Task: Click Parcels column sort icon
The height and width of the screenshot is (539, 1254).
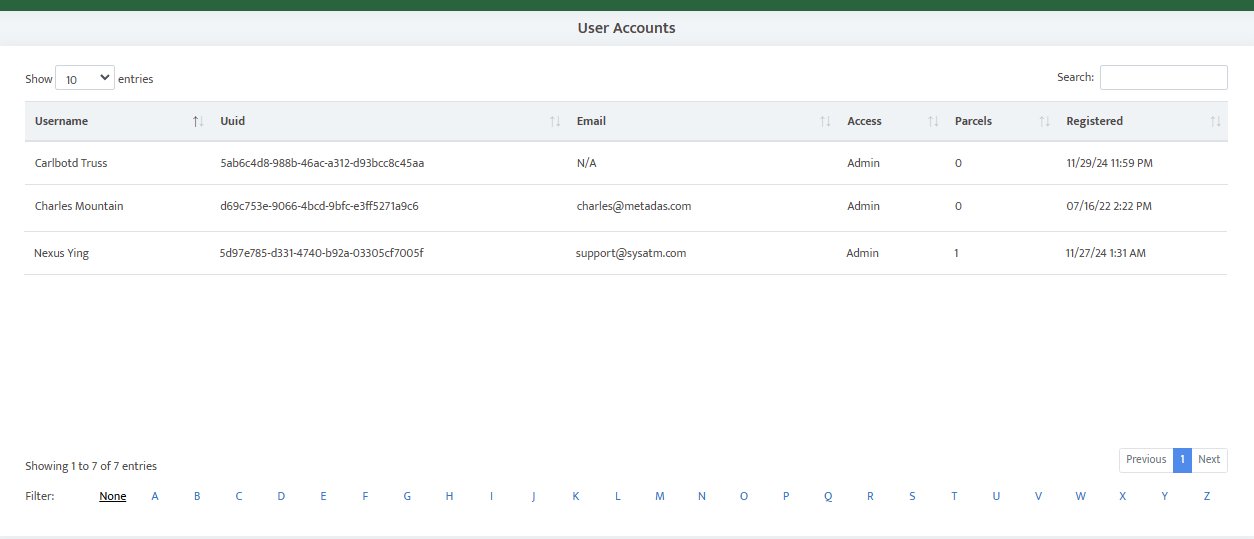Action: coord(1044,121)
